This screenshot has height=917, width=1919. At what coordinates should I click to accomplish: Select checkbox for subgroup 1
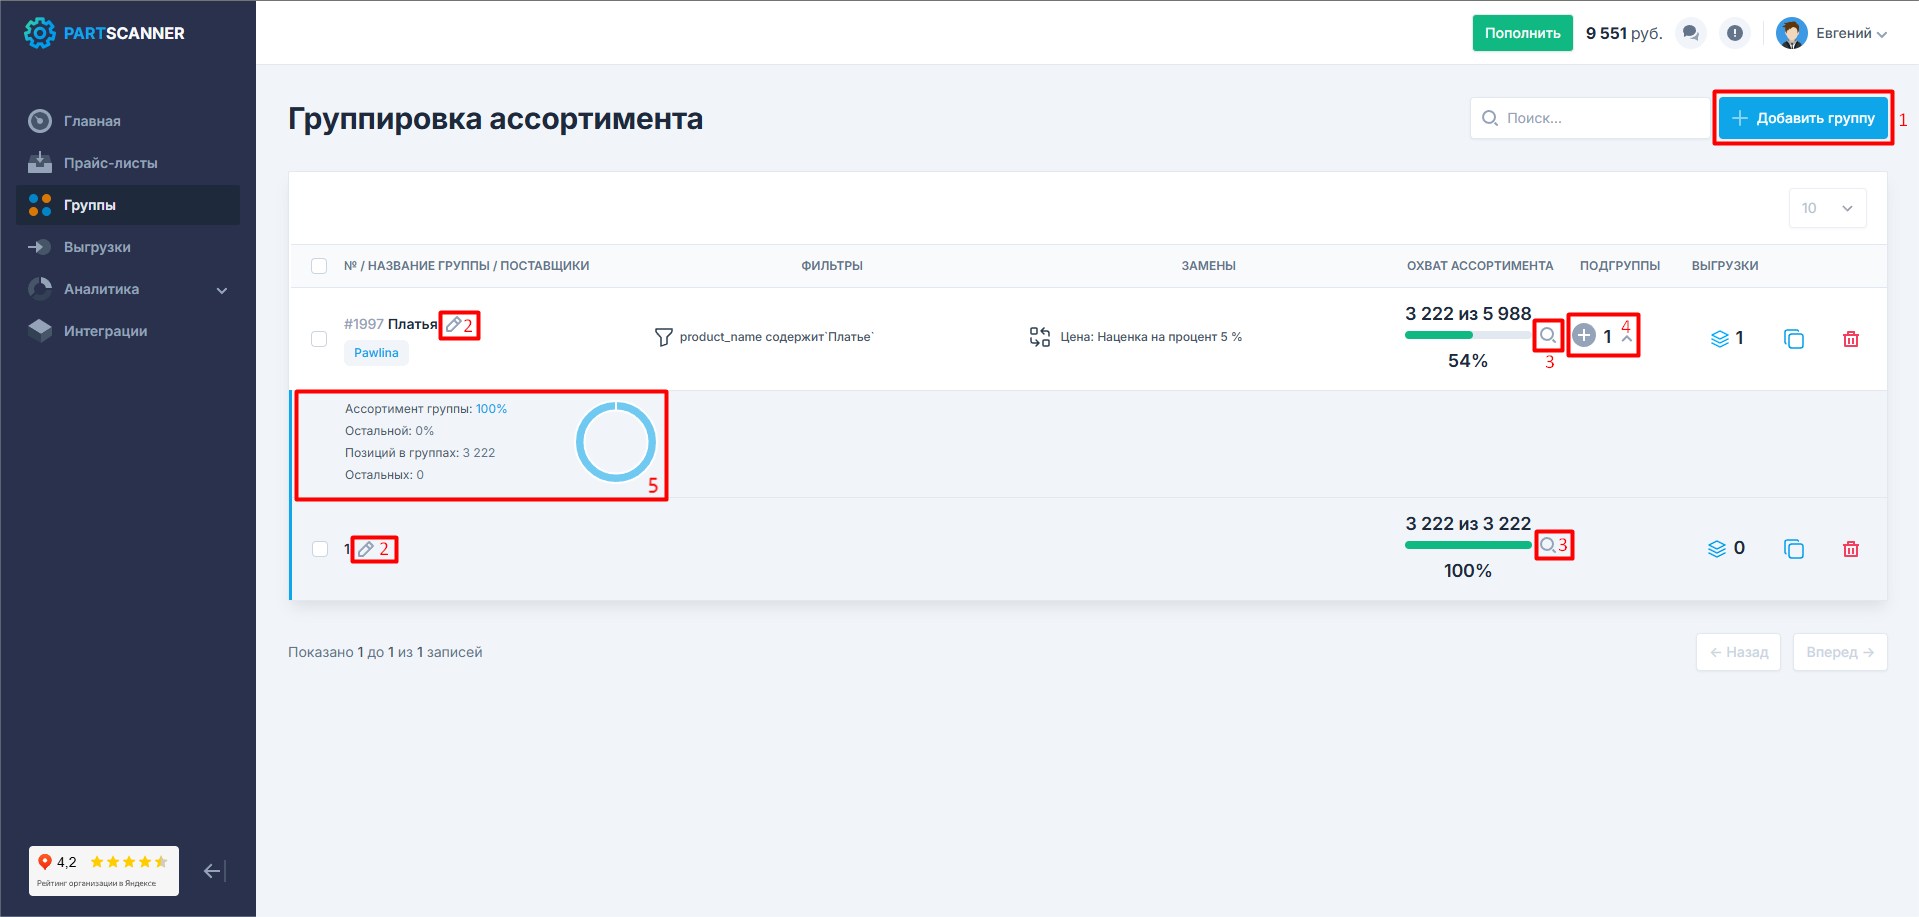click(x=320, y=549)
